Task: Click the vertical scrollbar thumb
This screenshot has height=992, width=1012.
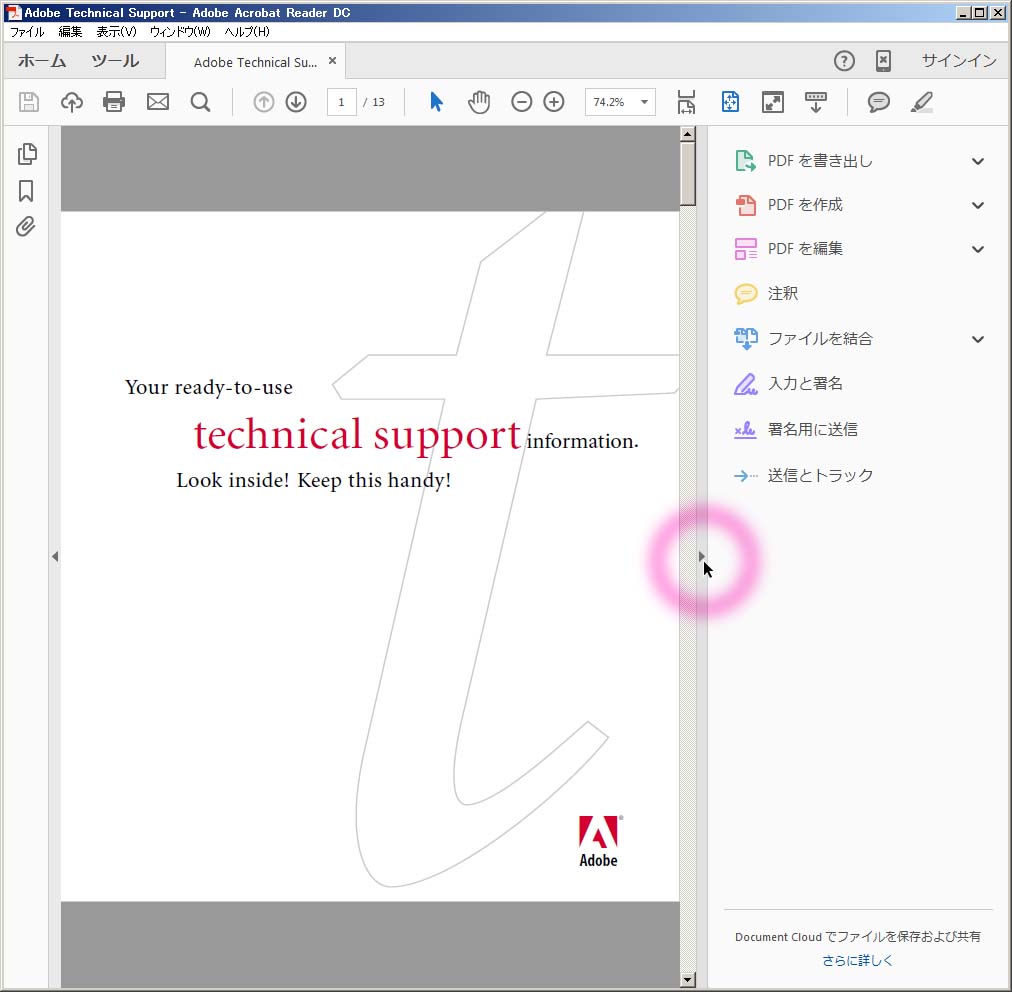Action: [x=687, y=174]
